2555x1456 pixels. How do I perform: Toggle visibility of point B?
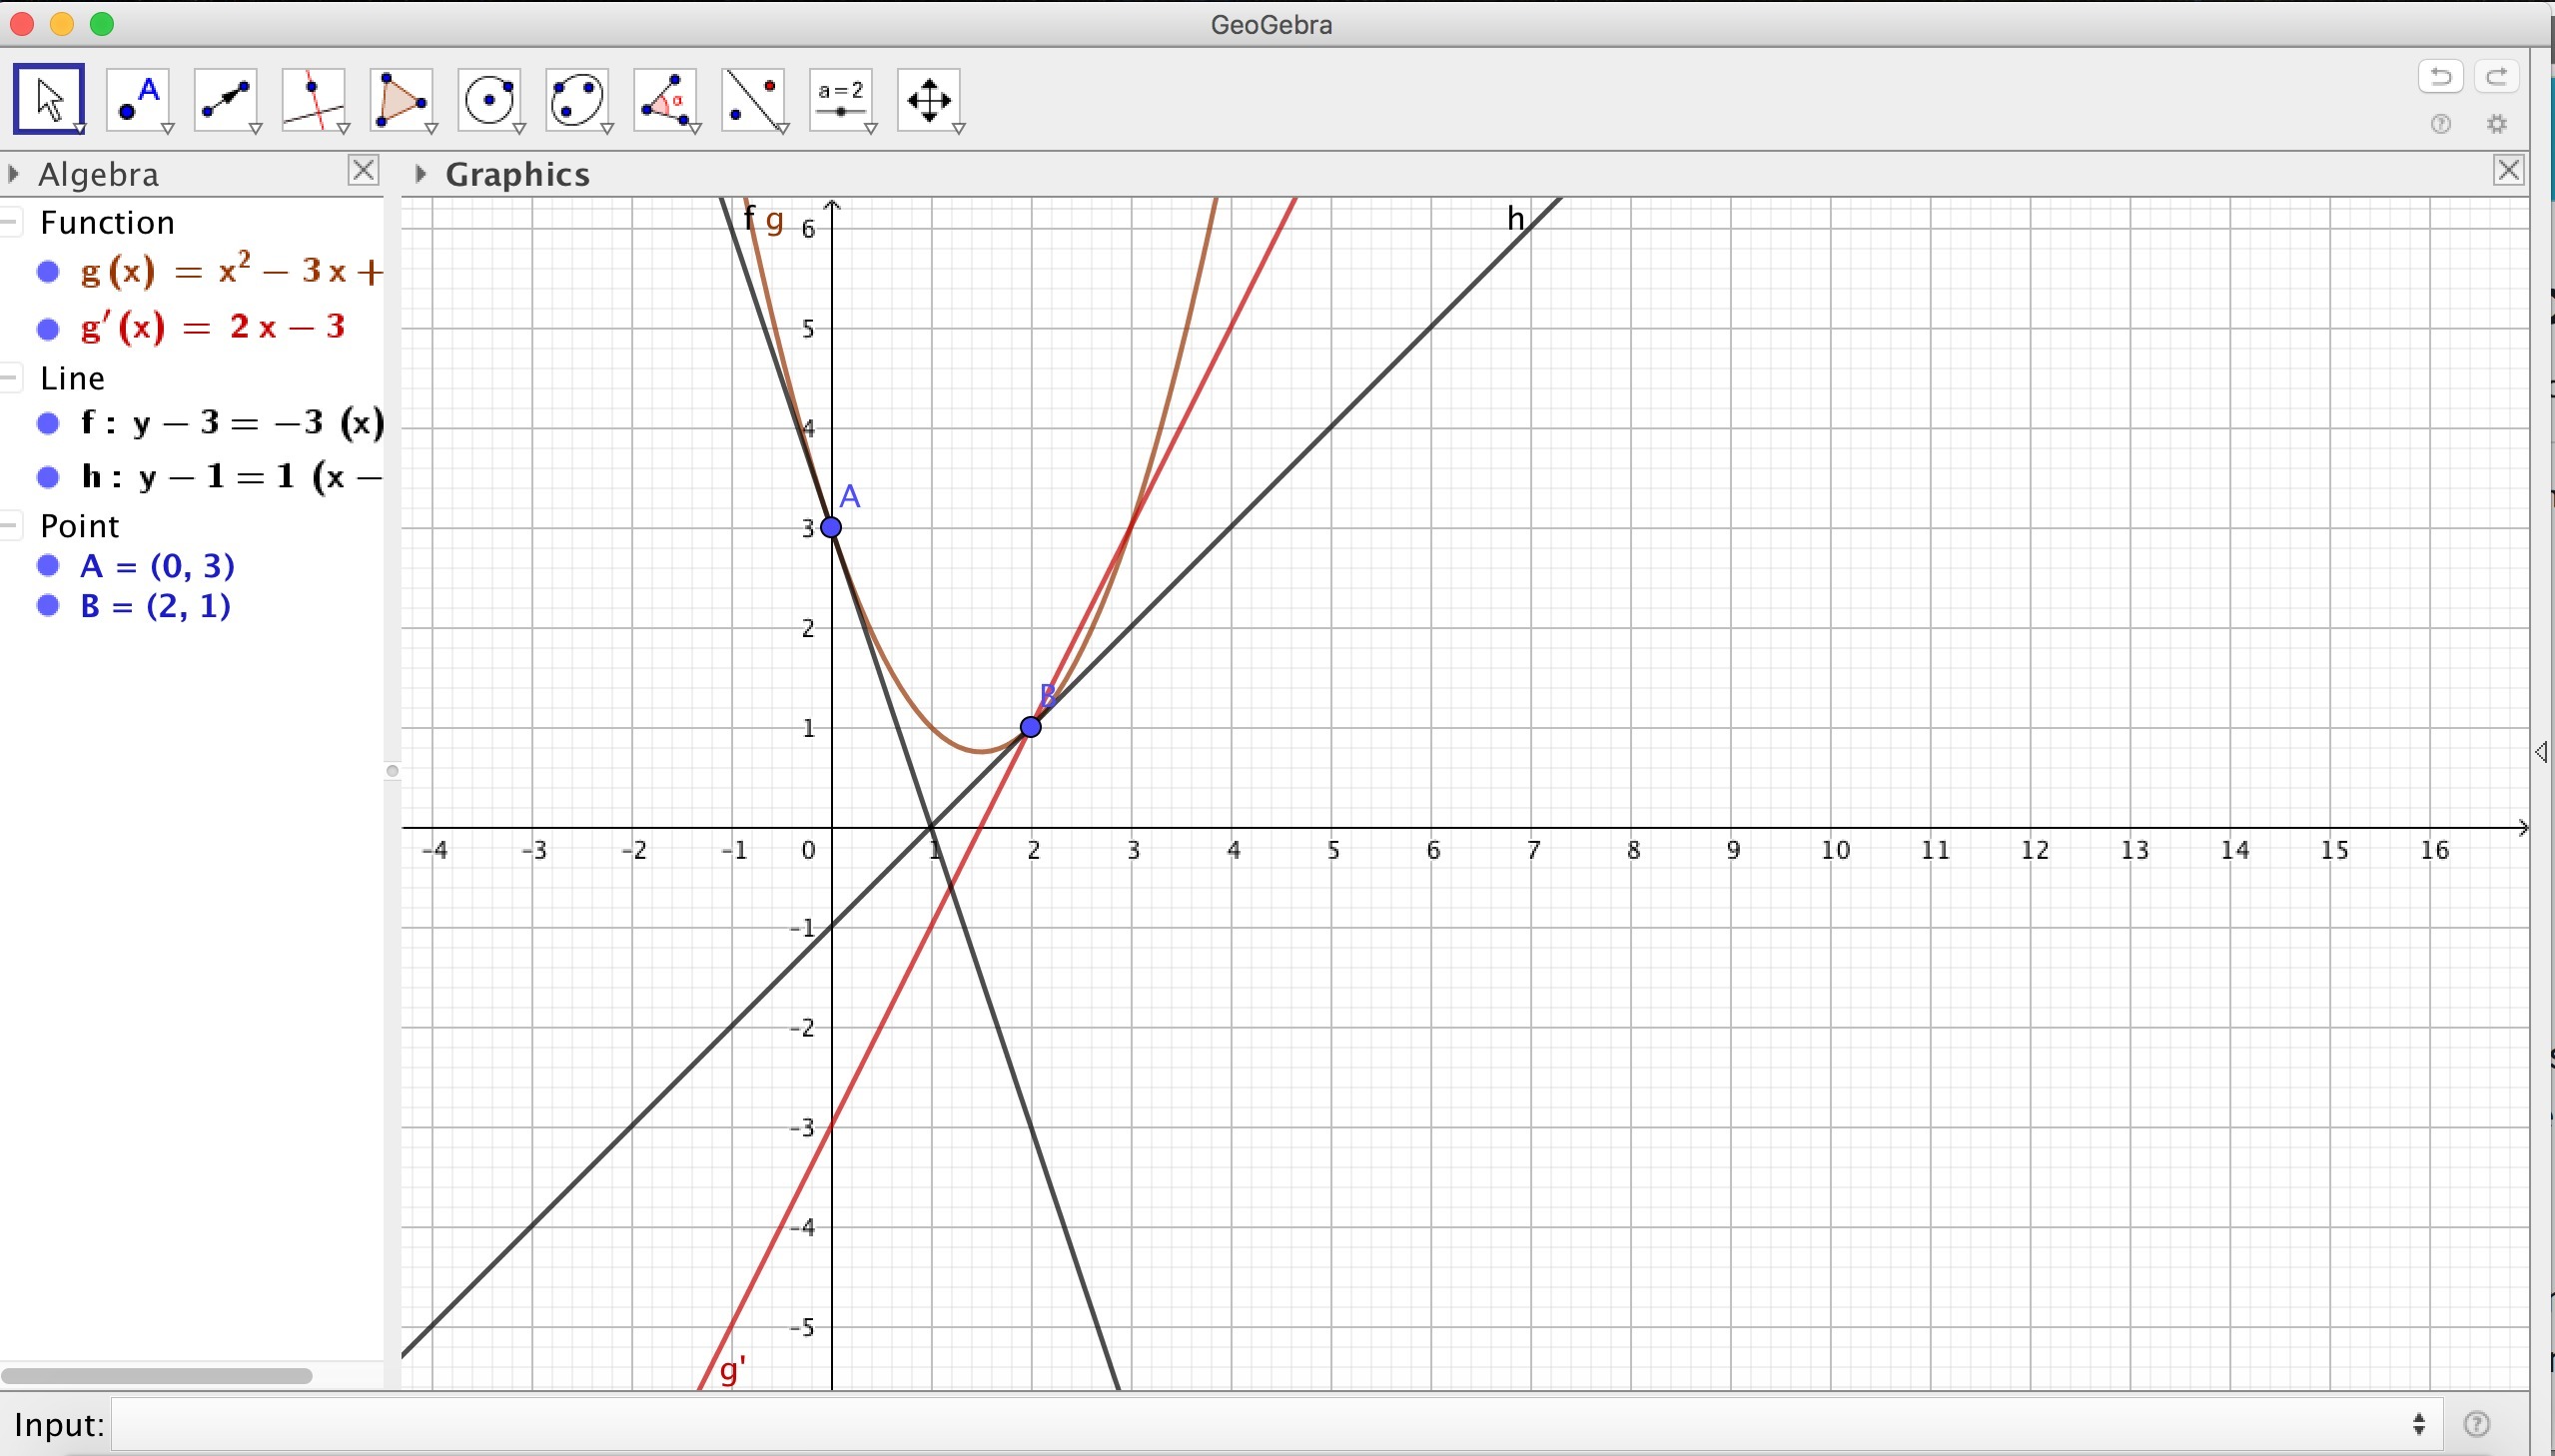pos(48,606)
